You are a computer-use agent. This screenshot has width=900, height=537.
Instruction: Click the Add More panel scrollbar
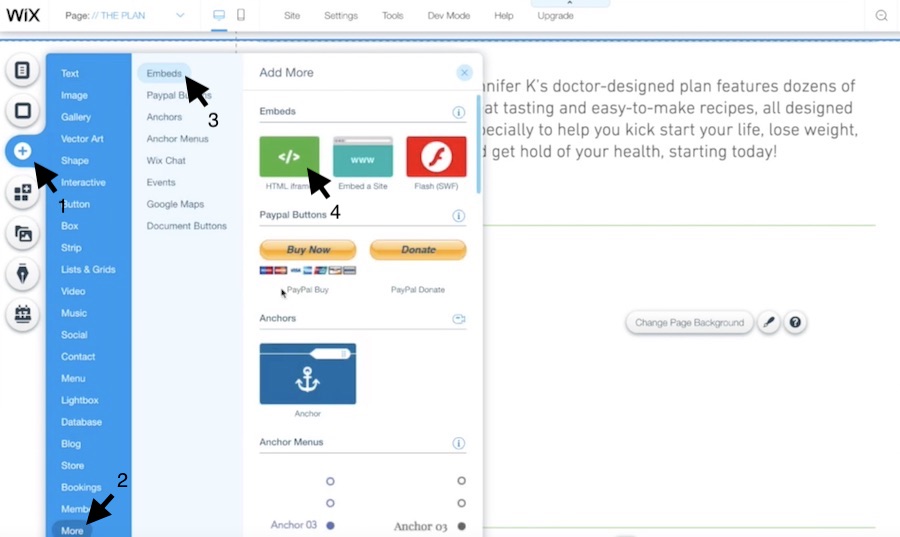click(479, 145)
